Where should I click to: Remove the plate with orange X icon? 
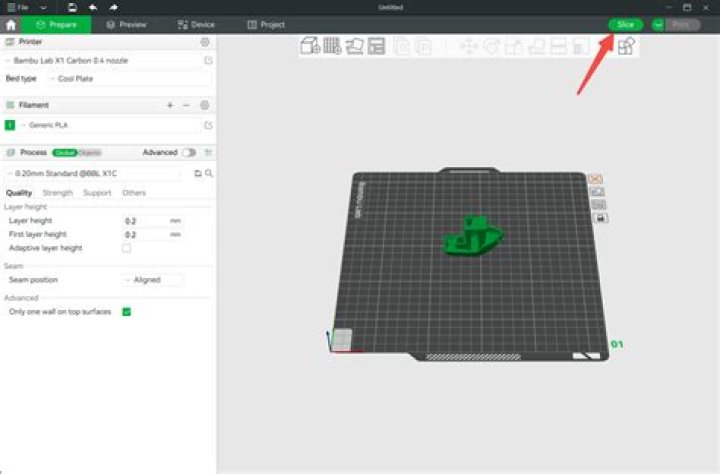pyautogui.click(x=595, y=179)
